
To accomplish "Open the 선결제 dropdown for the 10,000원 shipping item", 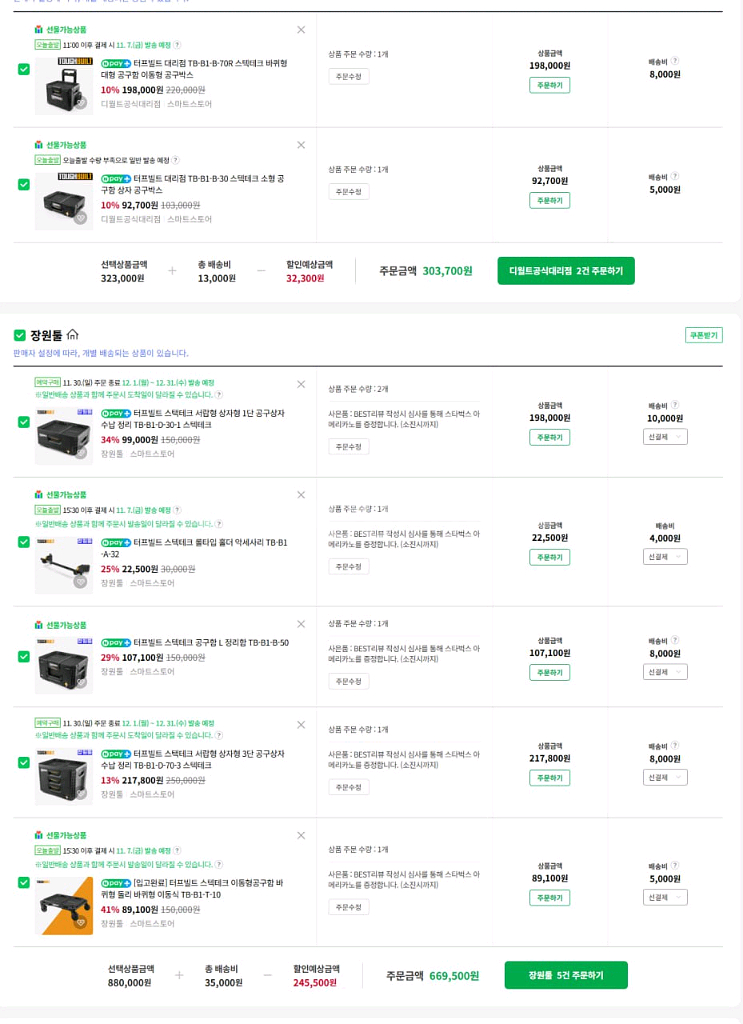I will [x=664, y=436].
